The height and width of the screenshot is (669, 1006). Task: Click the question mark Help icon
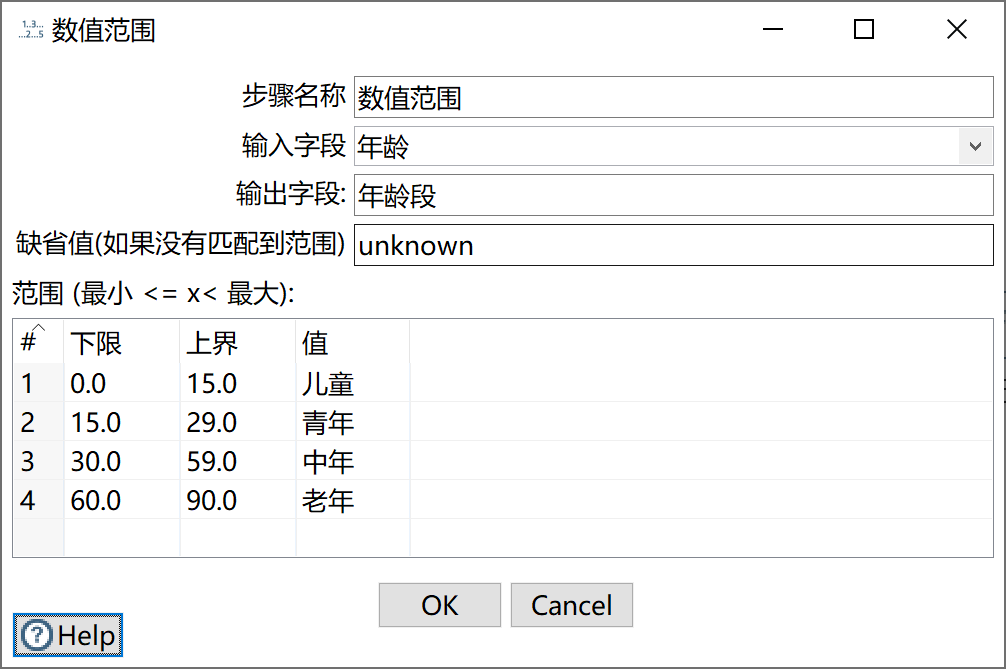tap(36, 635)
